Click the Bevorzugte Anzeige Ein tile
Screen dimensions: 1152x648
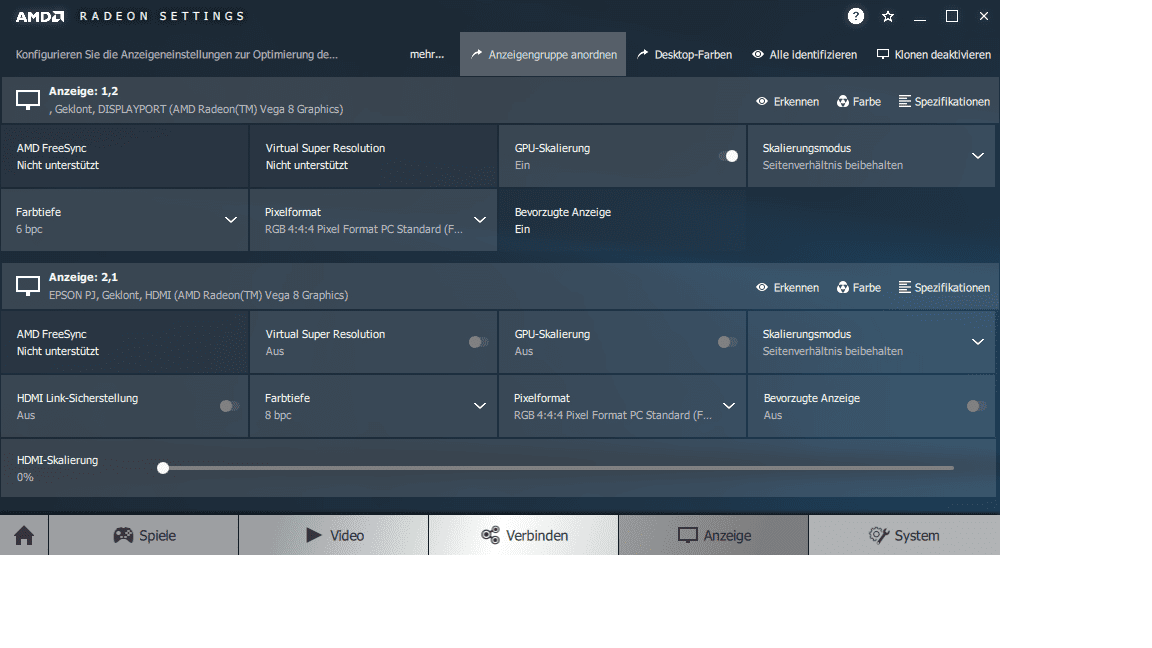(622, 220)
